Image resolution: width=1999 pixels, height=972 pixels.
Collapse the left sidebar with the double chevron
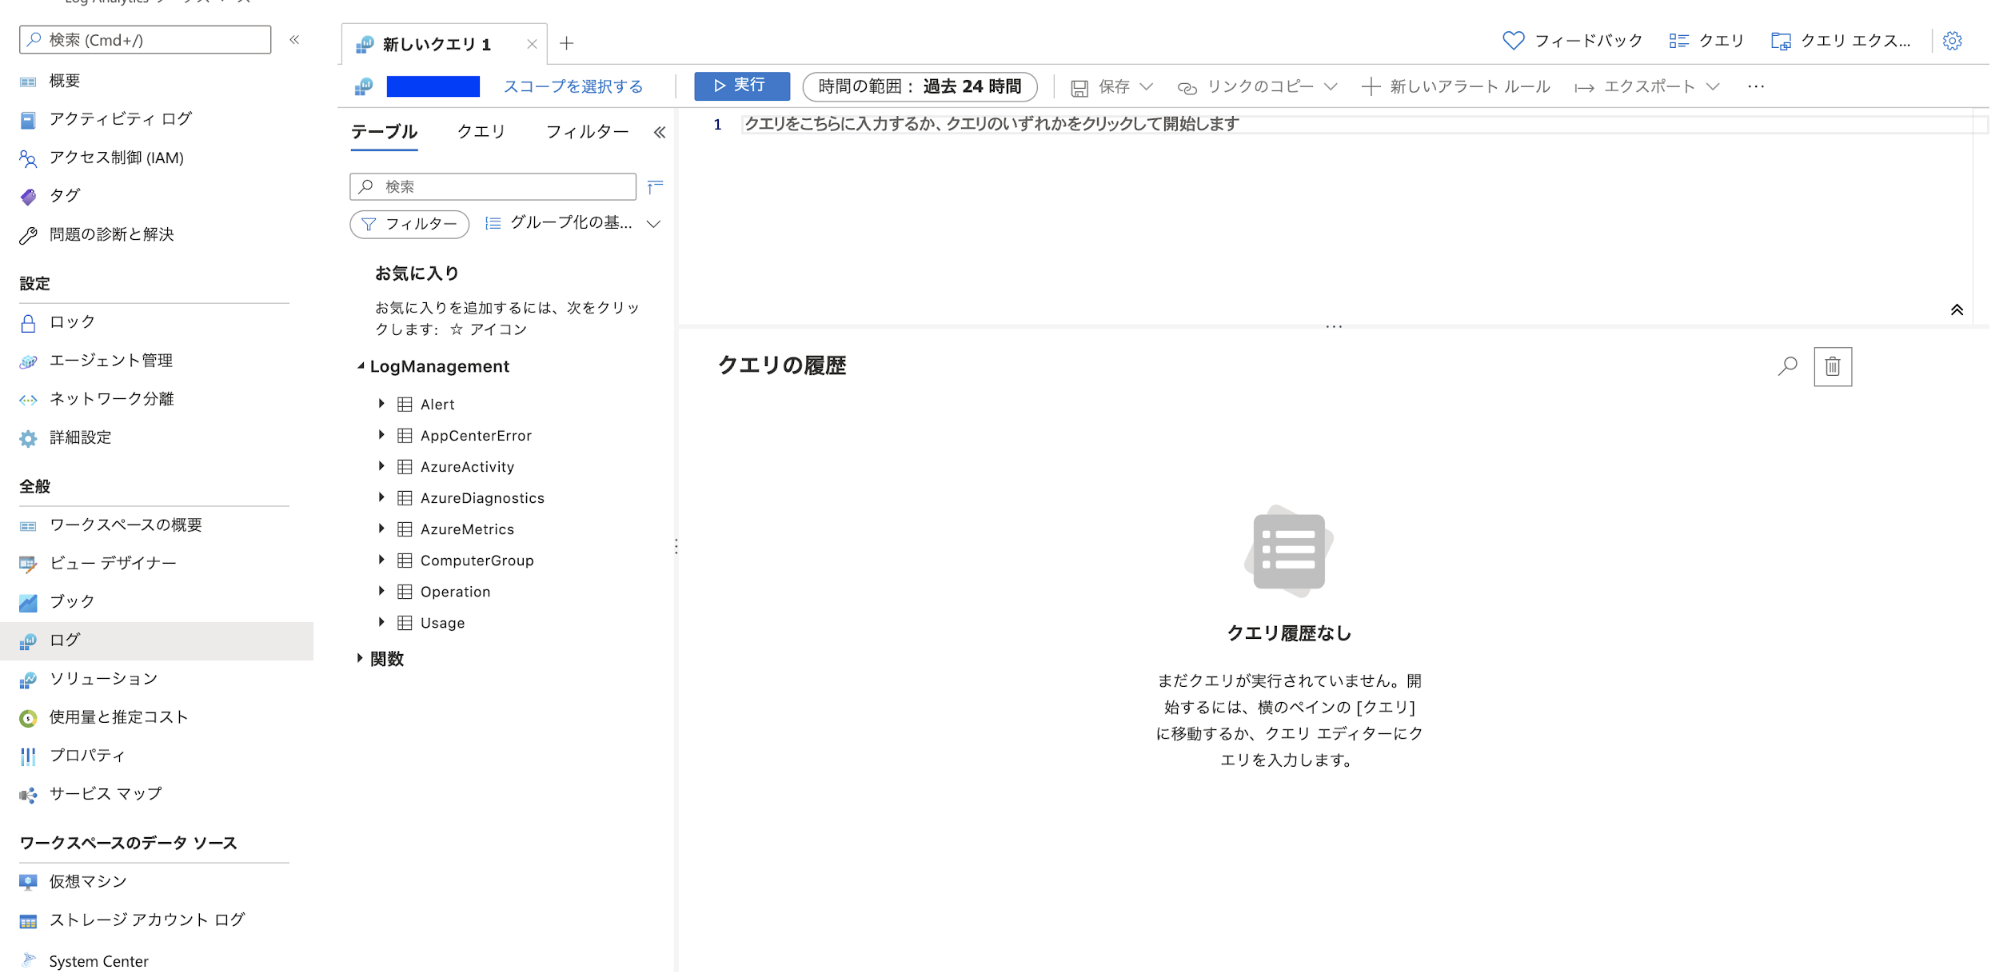[294, 40]
